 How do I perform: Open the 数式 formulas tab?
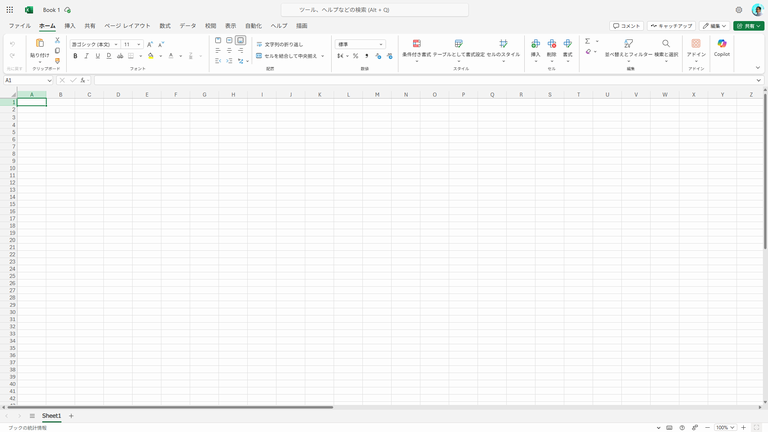pos(165,26)
